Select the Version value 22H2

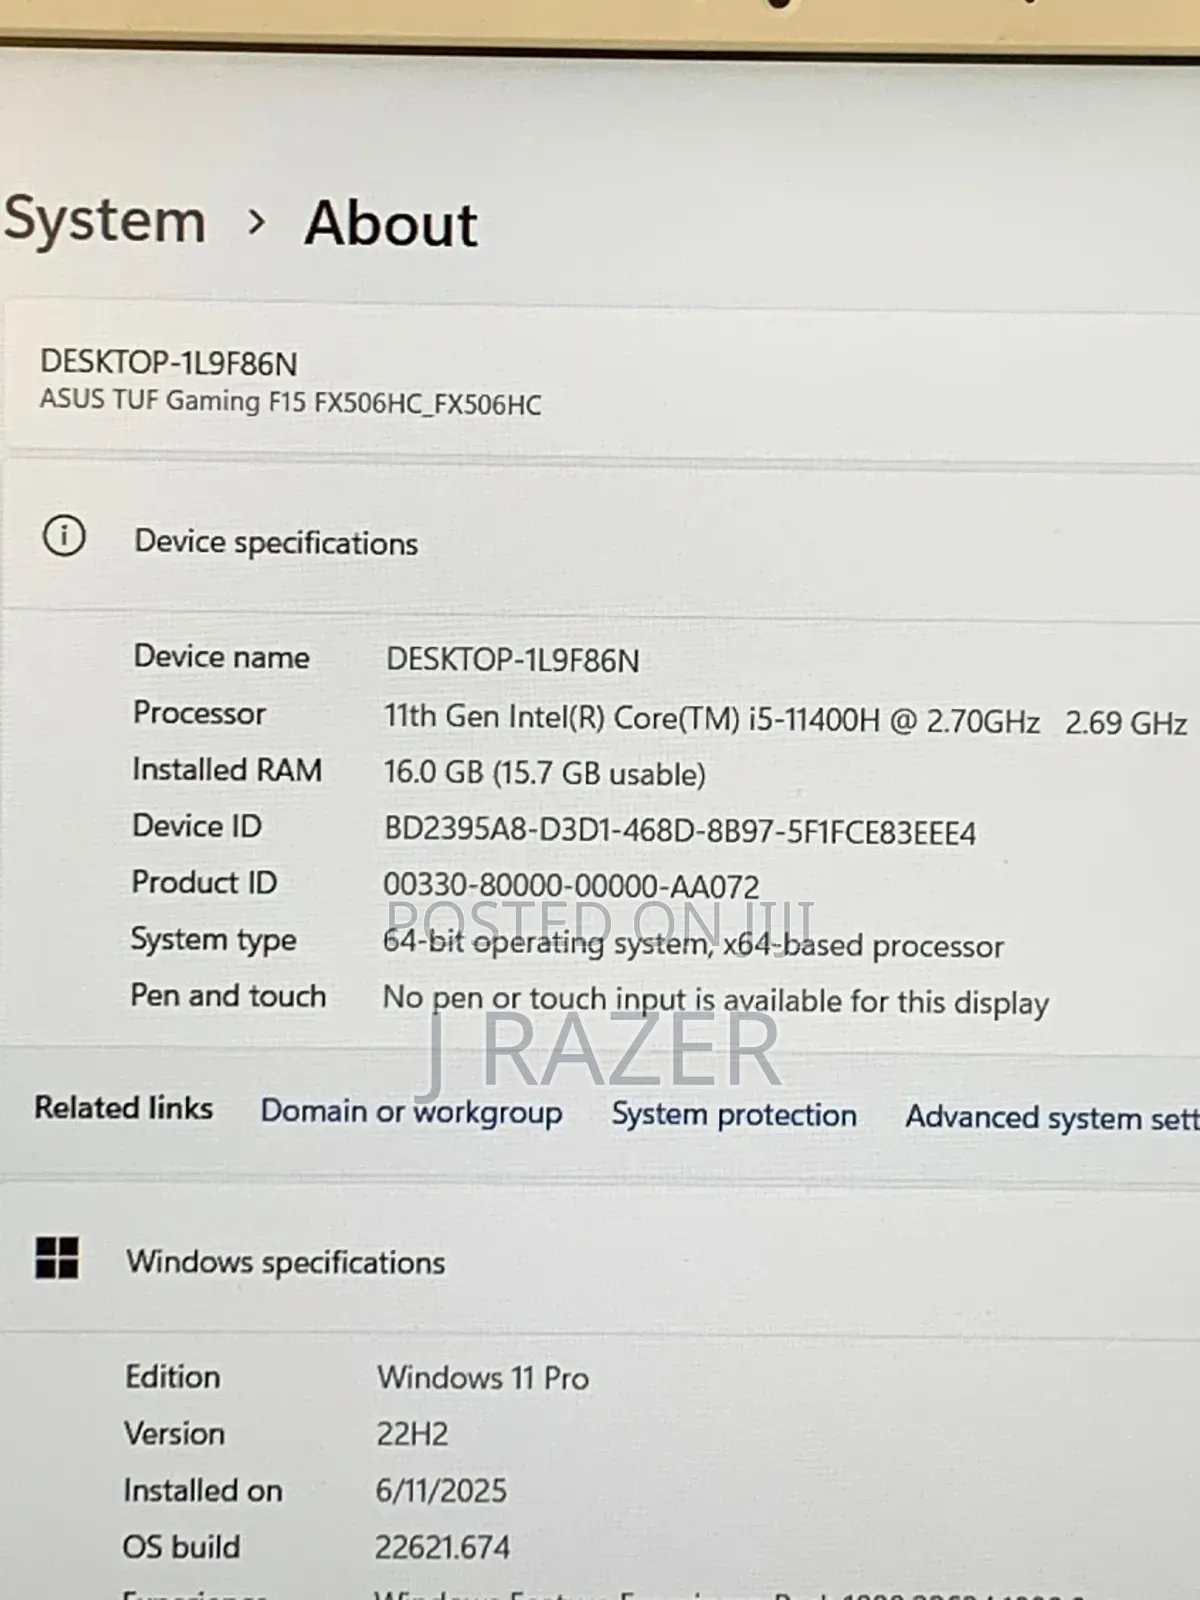click(x=412, y=1434)
